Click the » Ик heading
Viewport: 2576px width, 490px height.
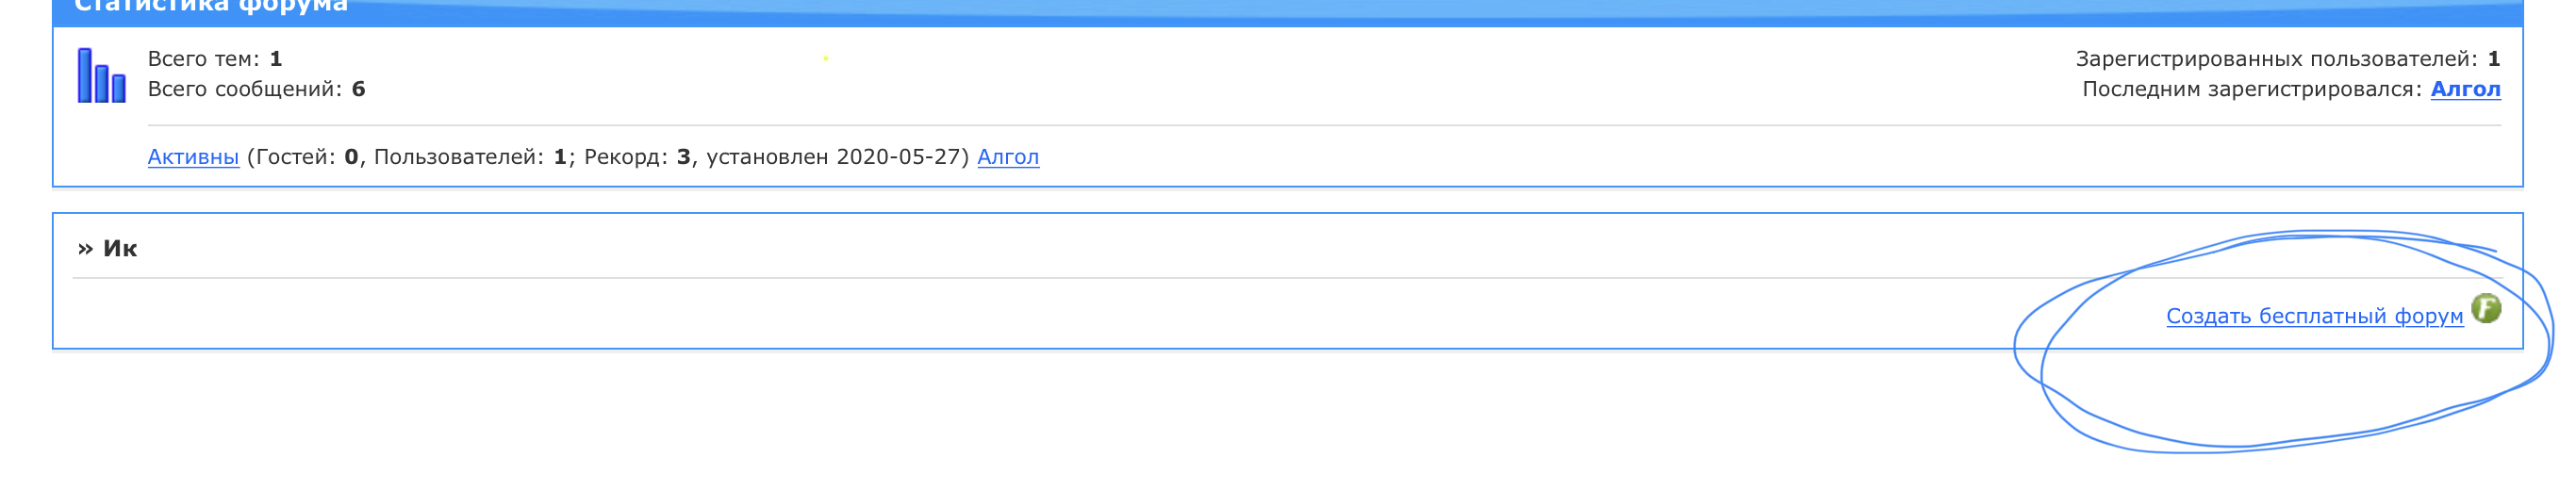(x=108, y=248)
